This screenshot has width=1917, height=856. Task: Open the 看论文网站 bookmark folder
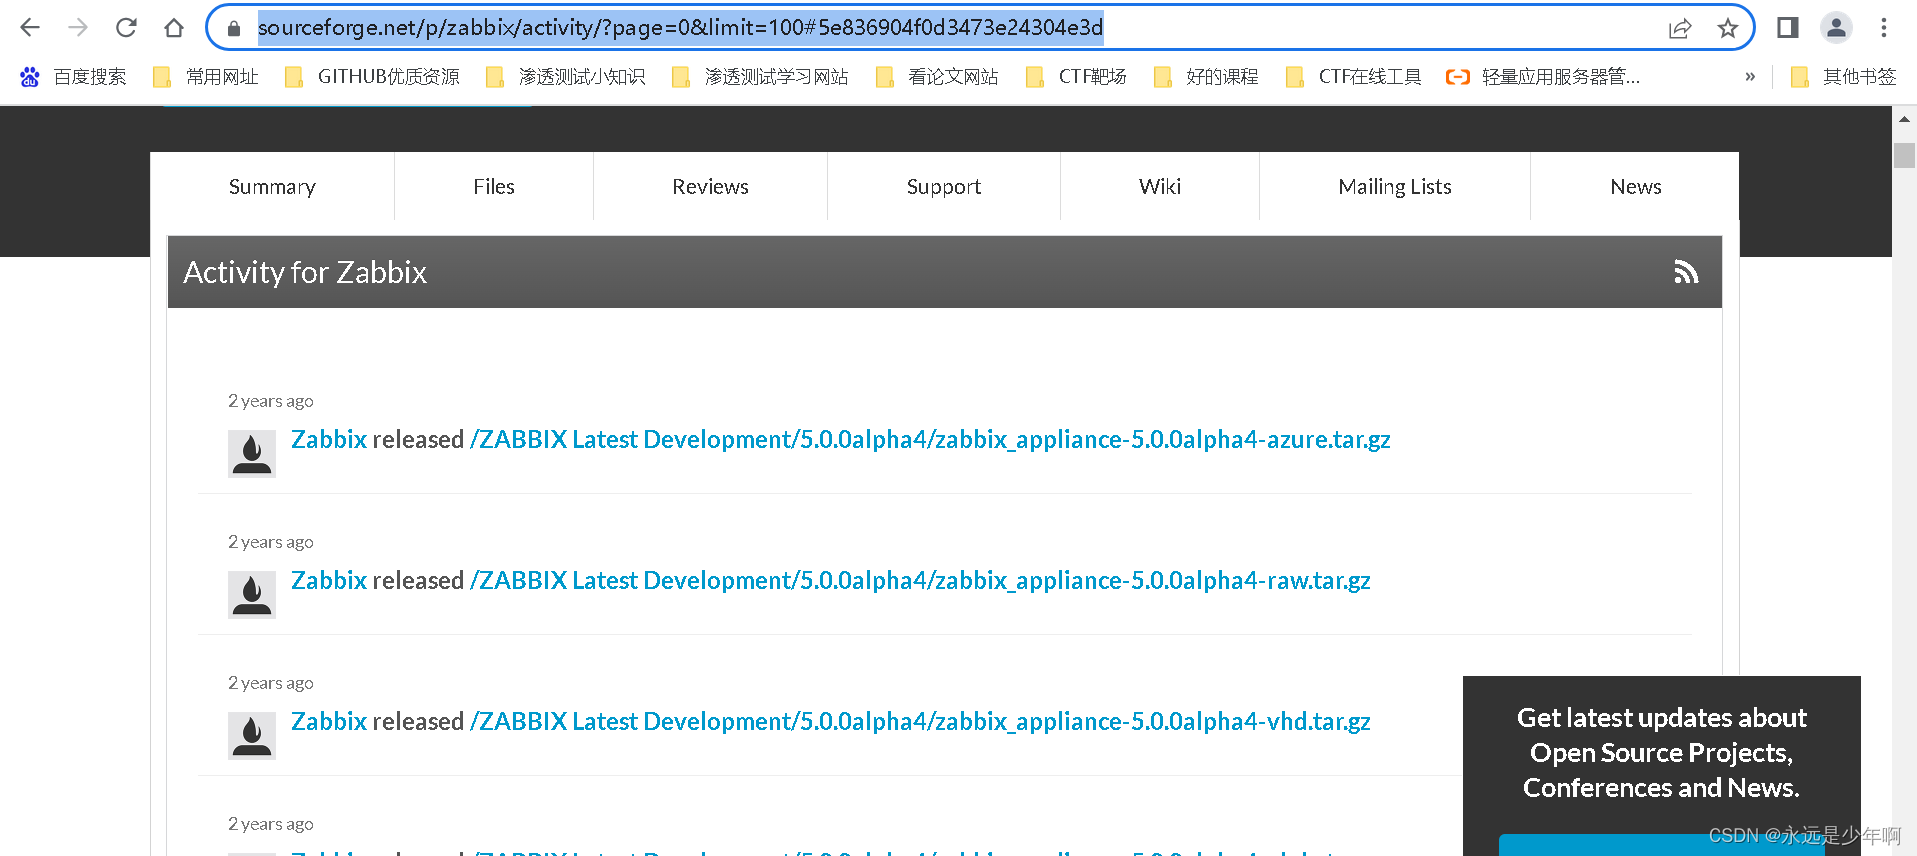pyautogui.click(x=937, y=77)
